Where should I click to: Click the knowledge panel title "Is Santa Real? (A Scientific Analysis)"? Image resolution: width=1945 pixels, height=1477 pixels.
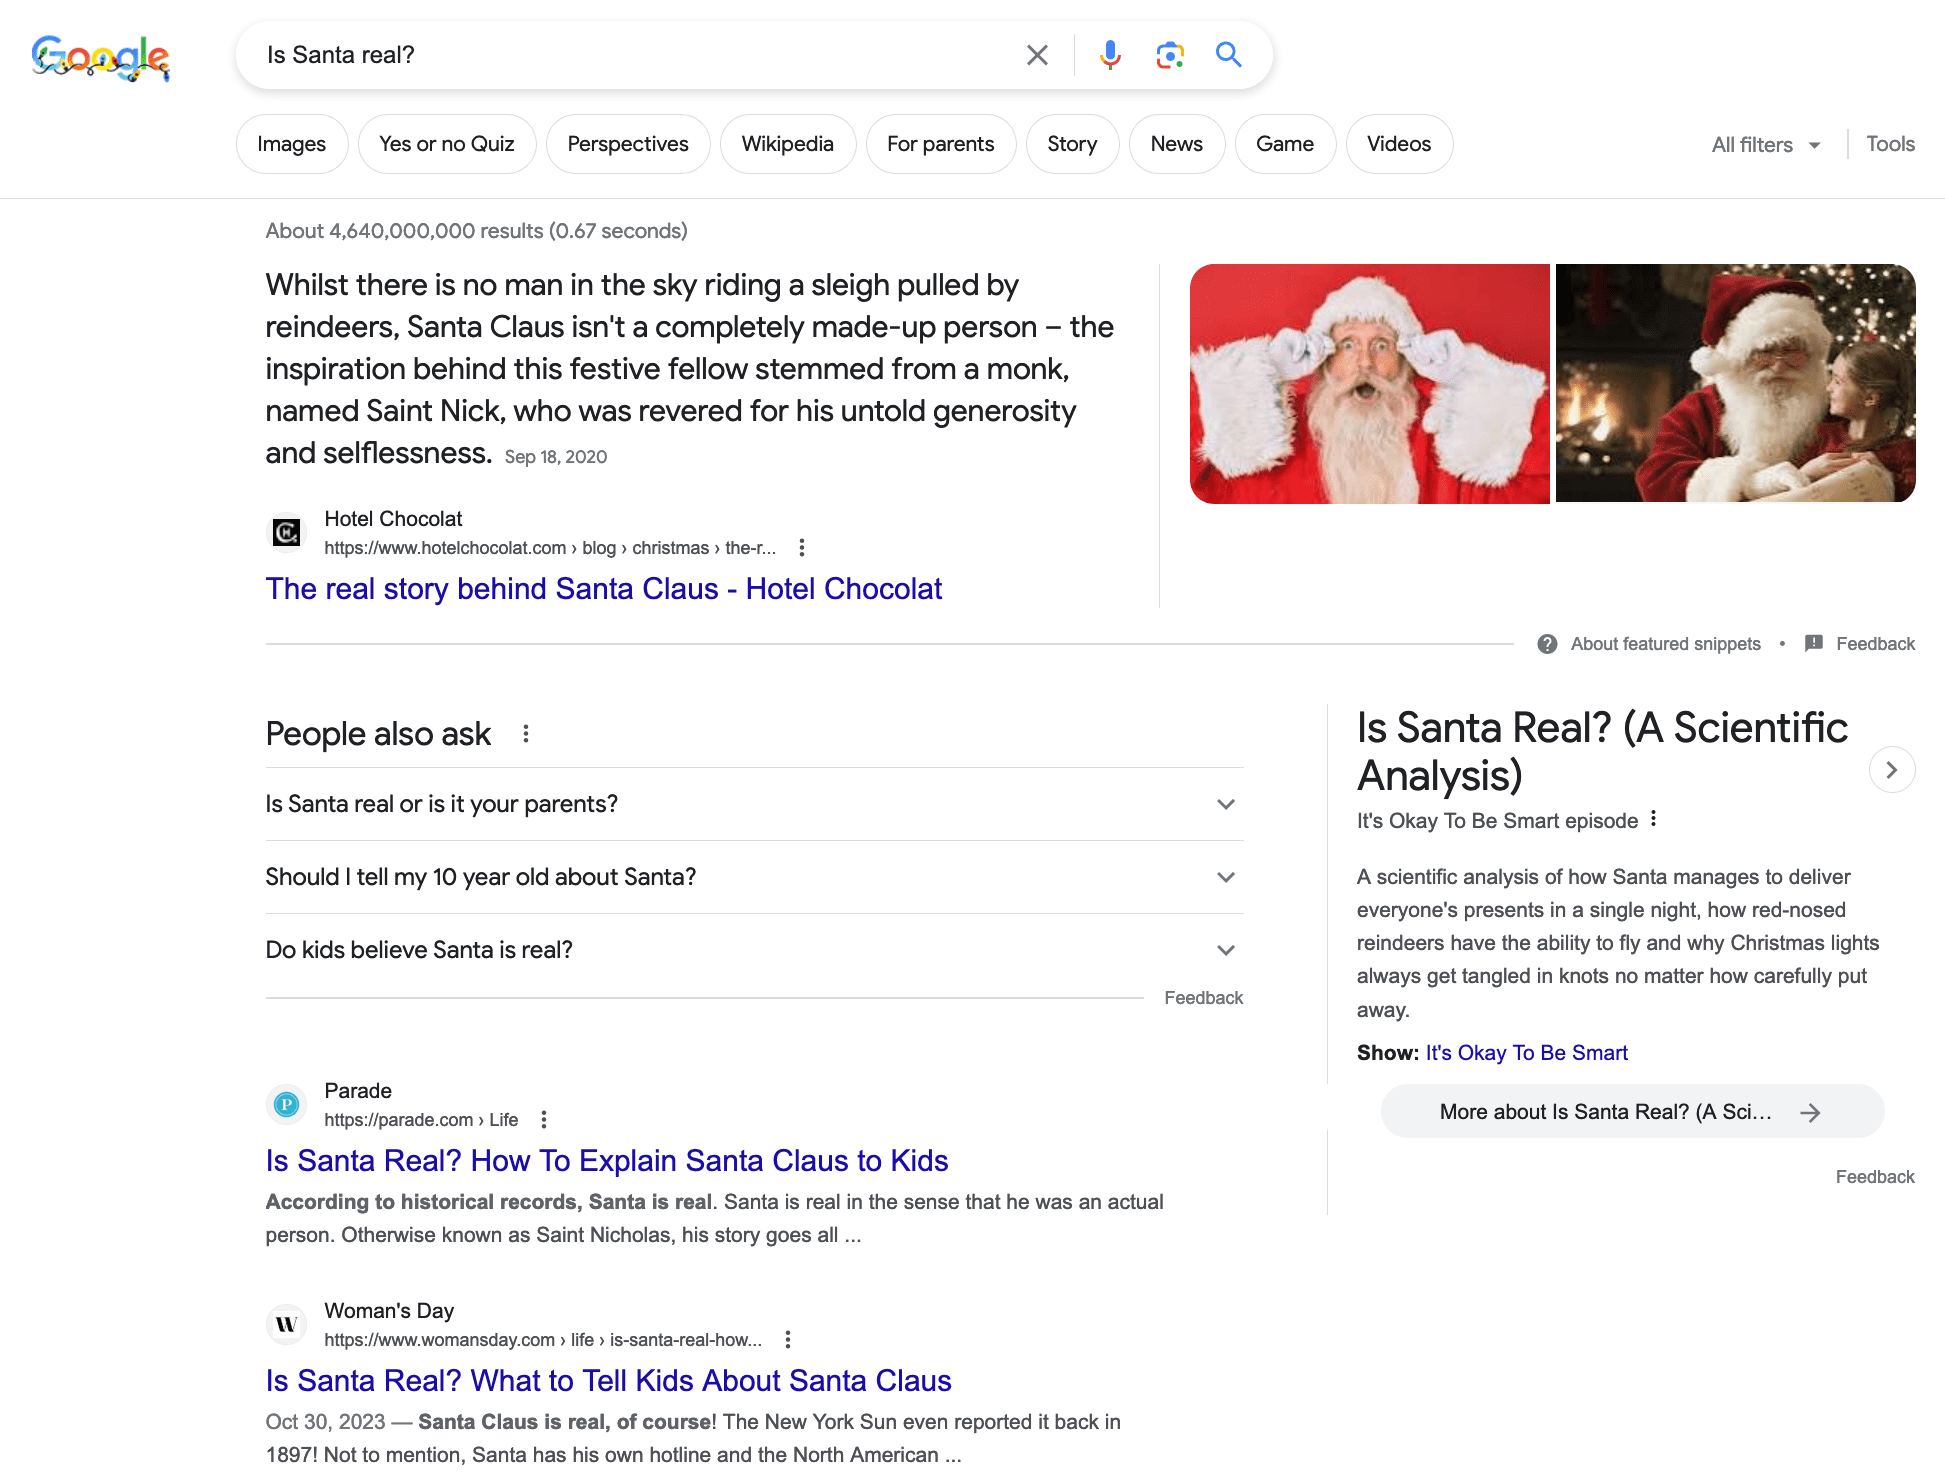tap(1602, 752)
